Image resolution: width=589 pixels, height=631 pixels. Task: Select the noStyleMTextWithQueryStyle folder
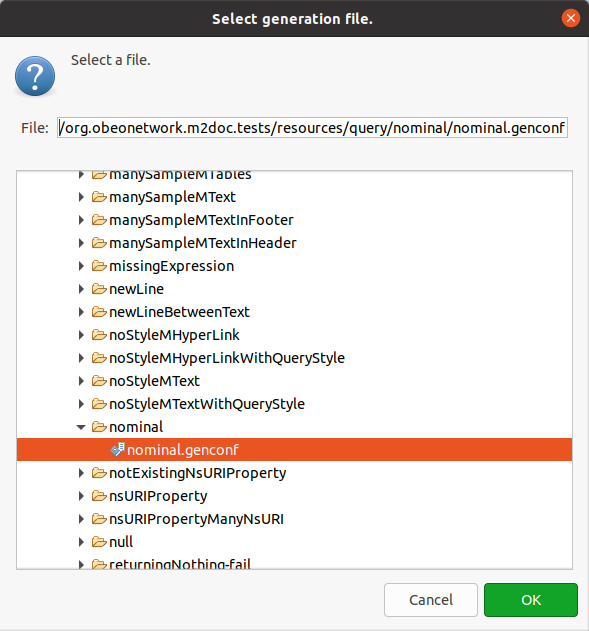pos(207,404)
